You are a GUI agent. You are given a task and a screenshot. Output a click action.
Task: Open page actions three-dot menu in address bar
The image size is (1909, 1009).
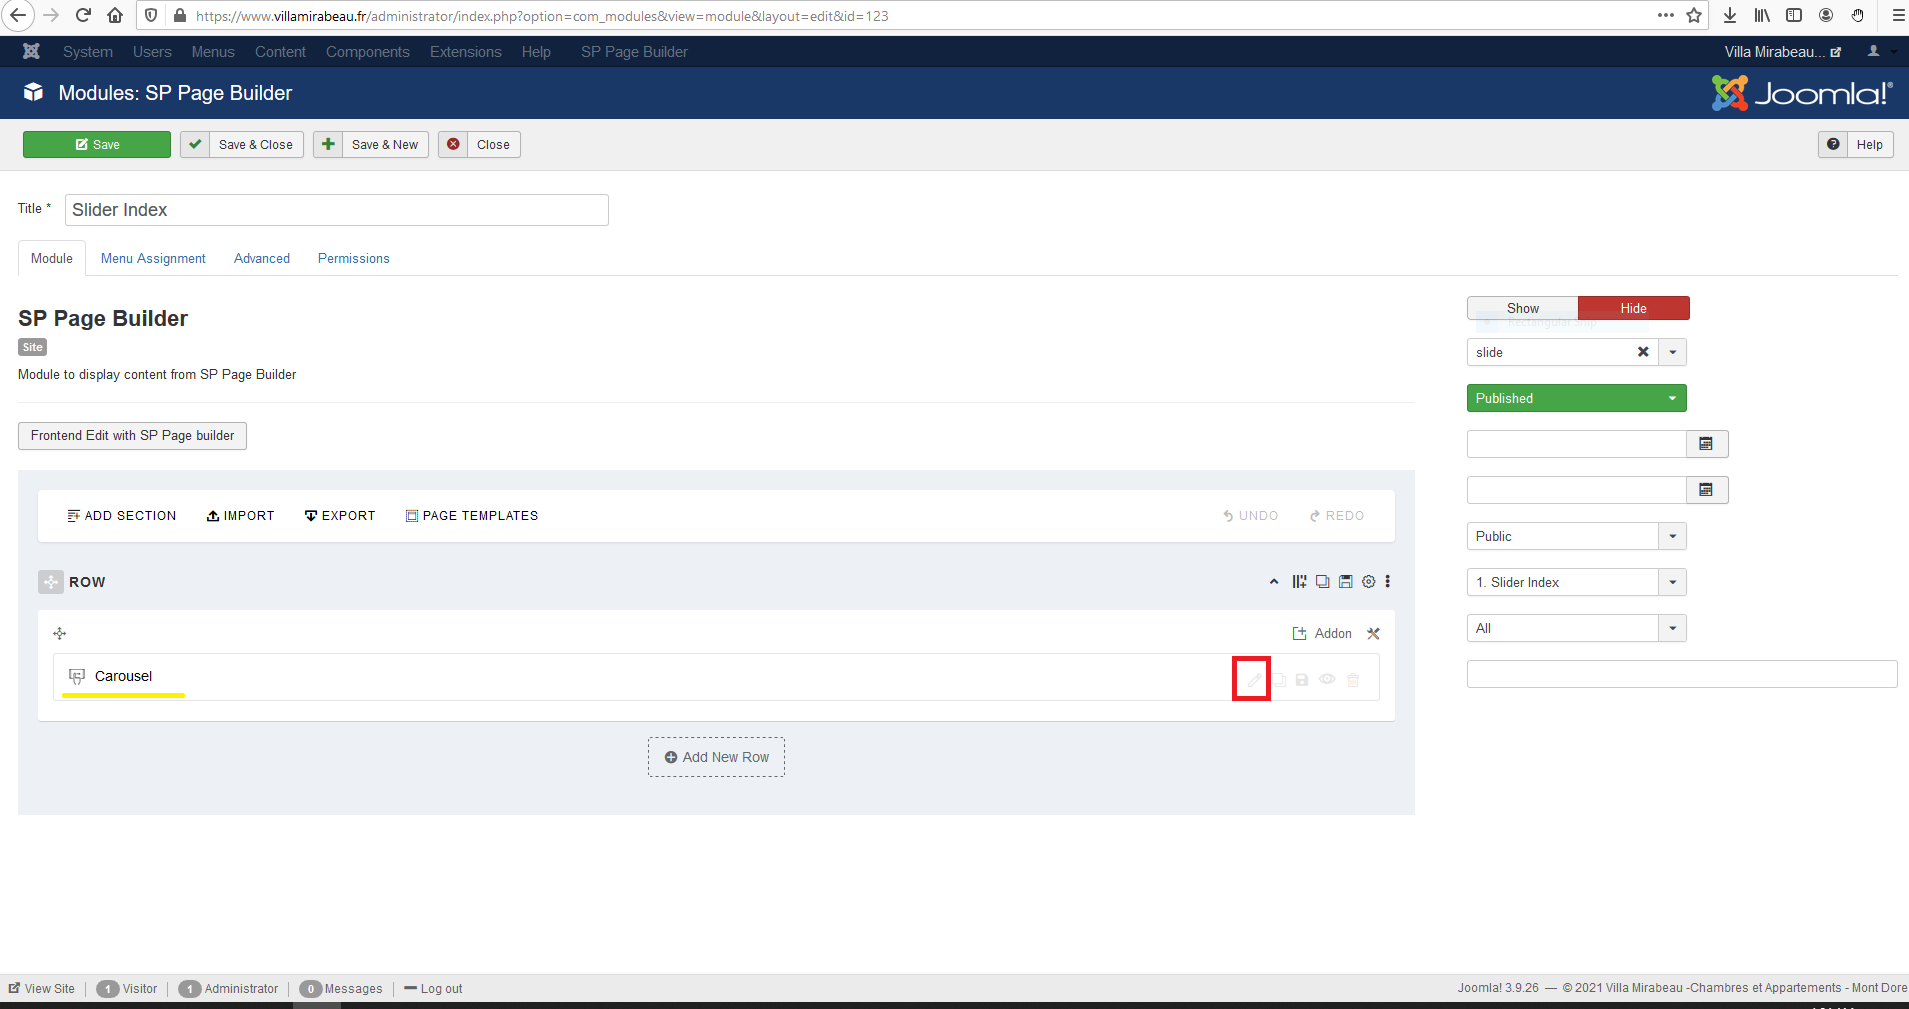(x=1665, y=15)
